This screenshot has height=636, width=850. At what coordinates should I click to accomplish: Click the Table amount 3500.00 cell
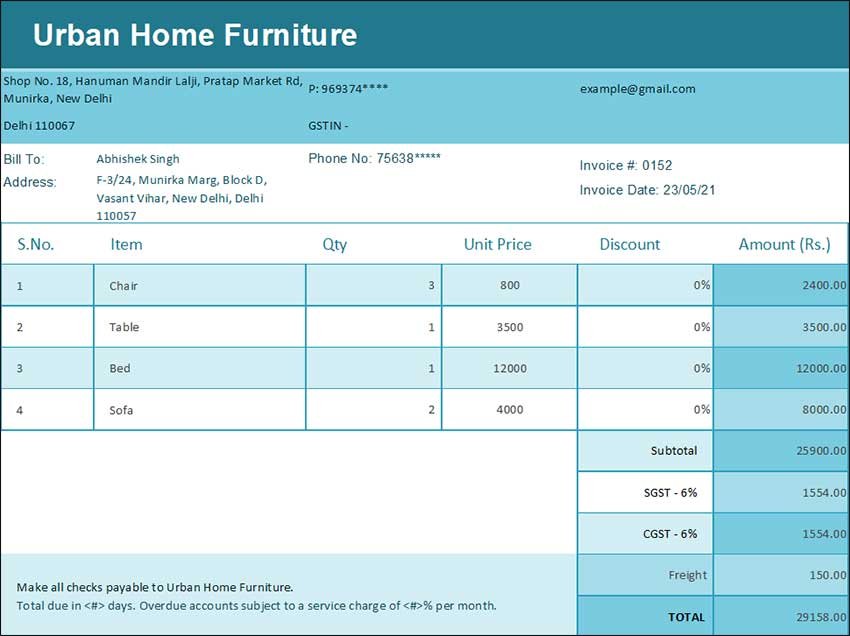(x=781, y=327)
